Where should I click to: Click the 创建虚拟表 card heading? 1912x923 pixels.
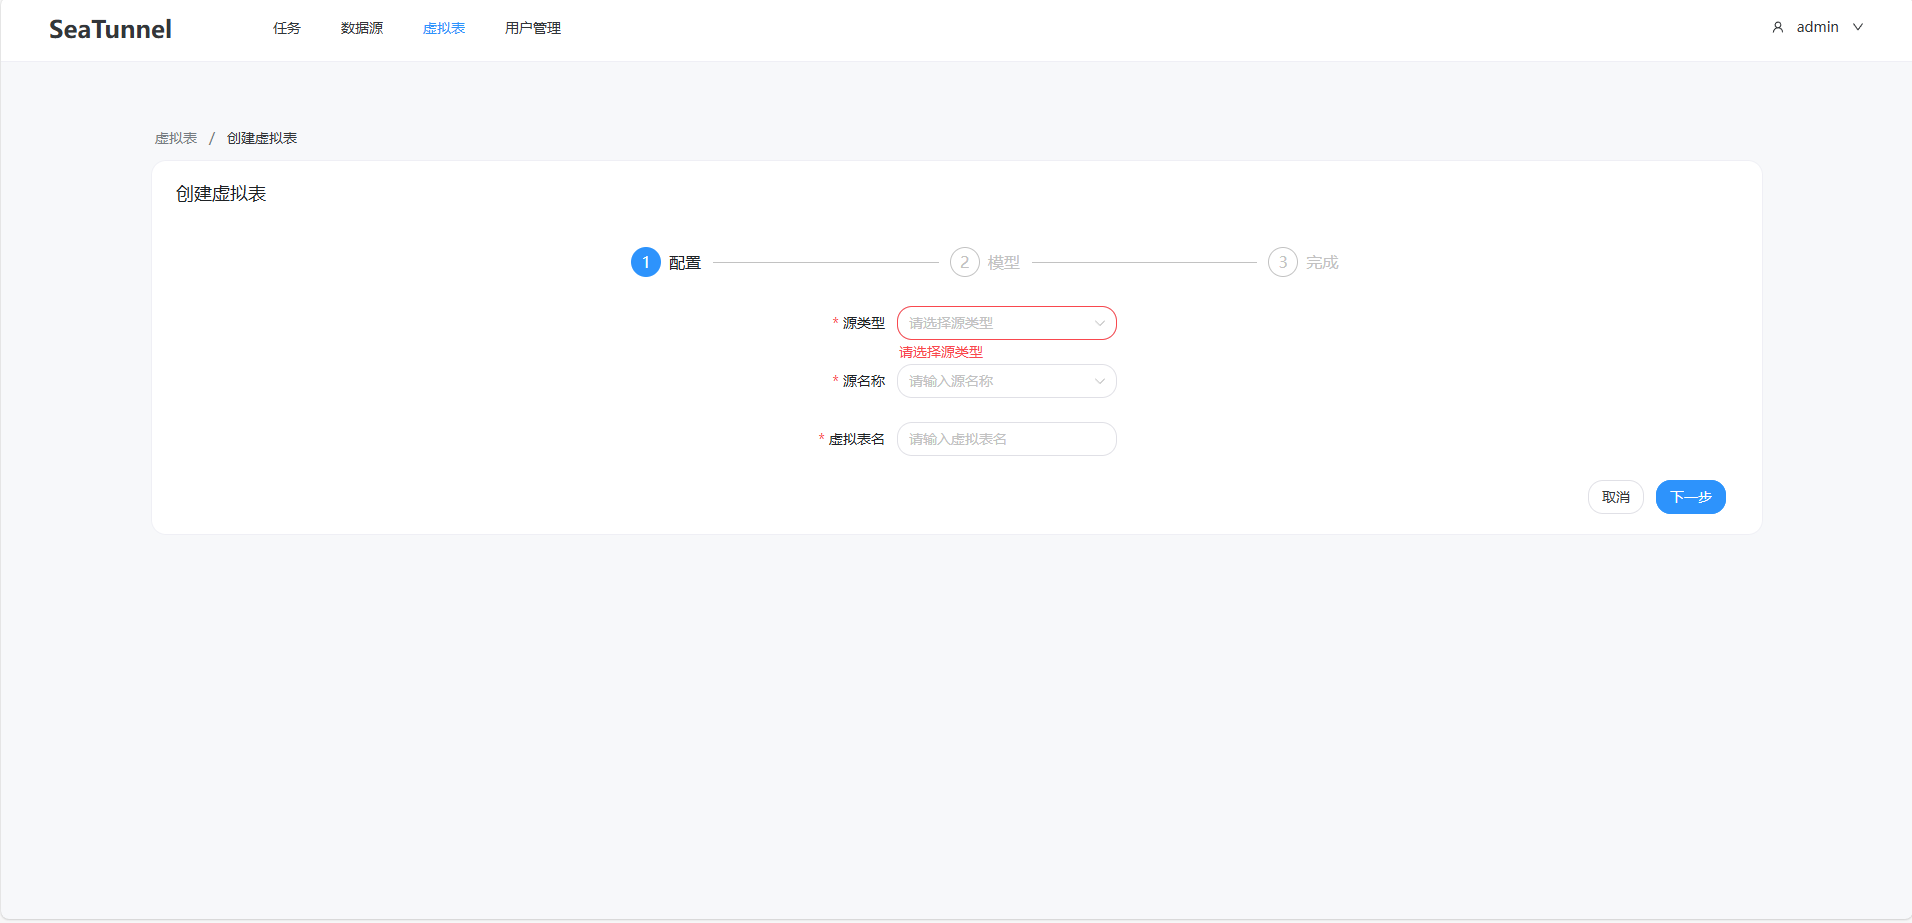[221, 194]
